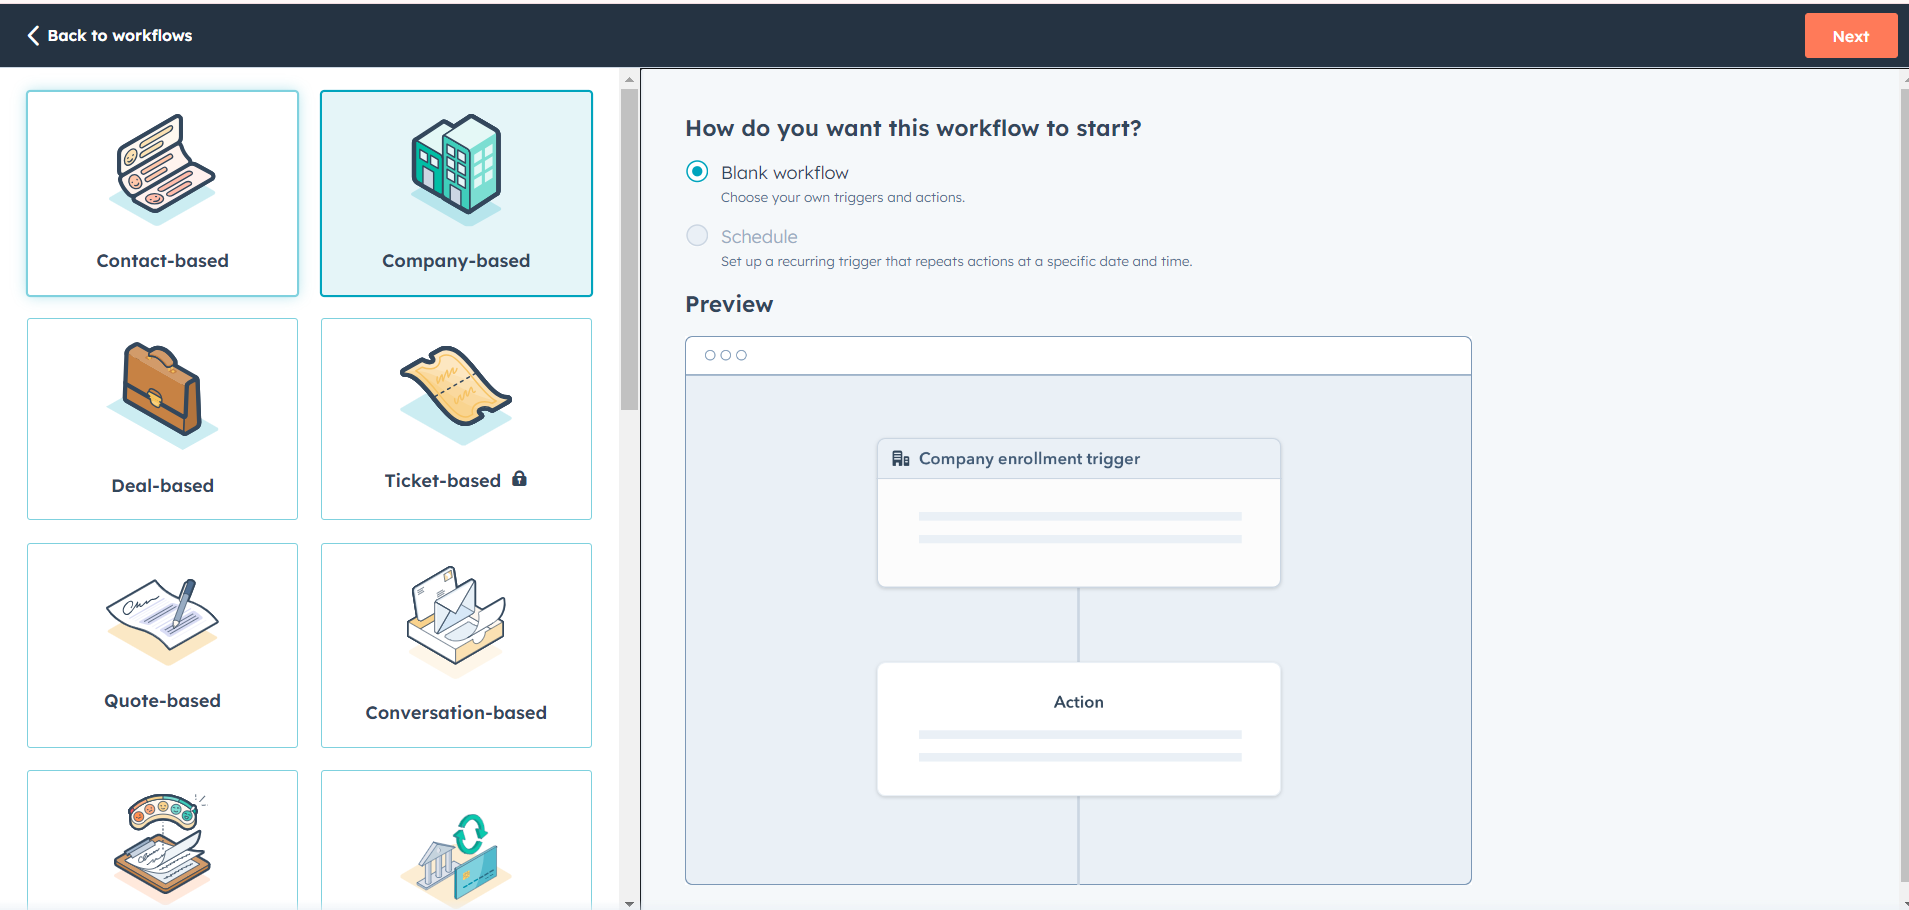This screenshot has height=910, width=1909.
Task: Select the Conversation-based inbox icon
Action: point(456,618)
